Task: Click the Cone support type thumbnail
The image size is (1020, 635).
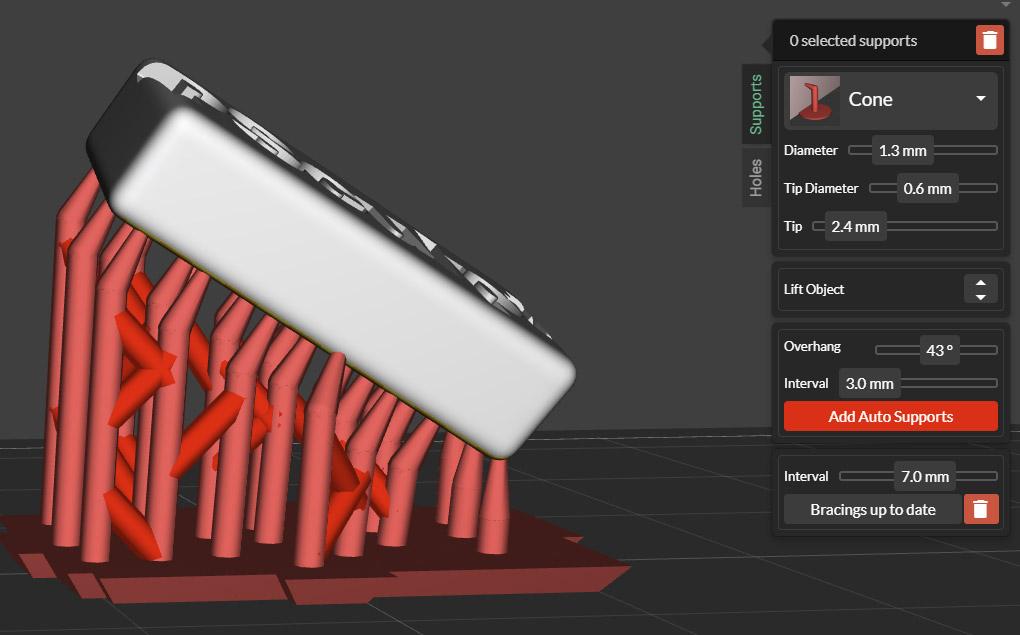Action: [x=814, y=100]
